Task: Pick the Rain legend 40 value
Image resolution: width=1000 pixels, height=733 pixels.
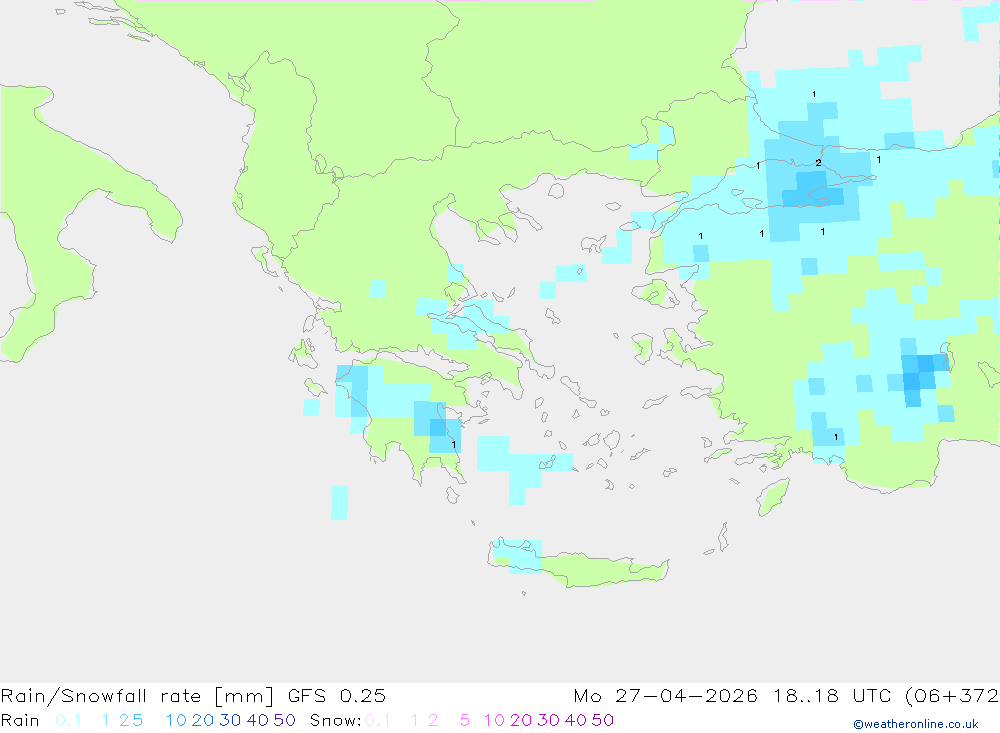Action: coord(258,720)
